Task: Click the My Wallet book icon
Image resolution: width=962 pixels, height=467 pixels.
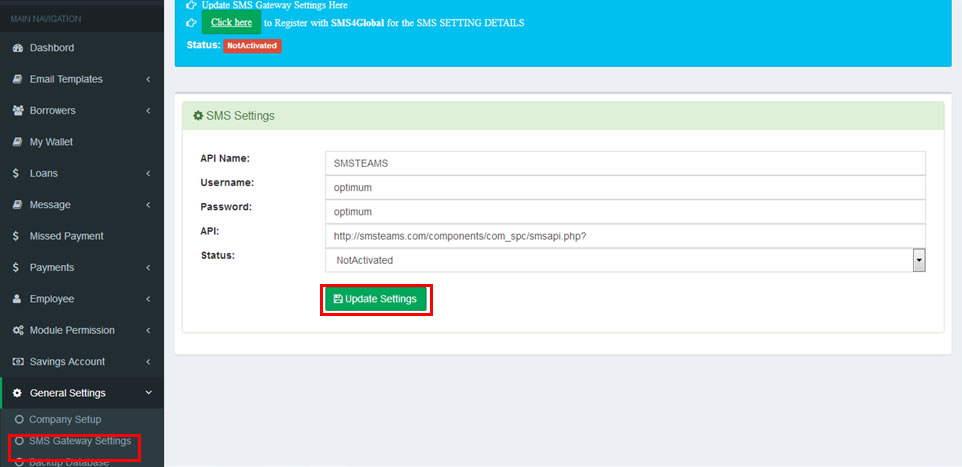Action: (17, 142)
